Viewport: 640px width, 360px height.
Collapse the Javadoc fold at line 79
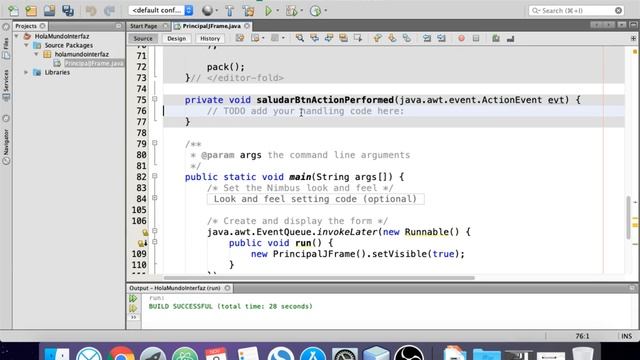155,143
